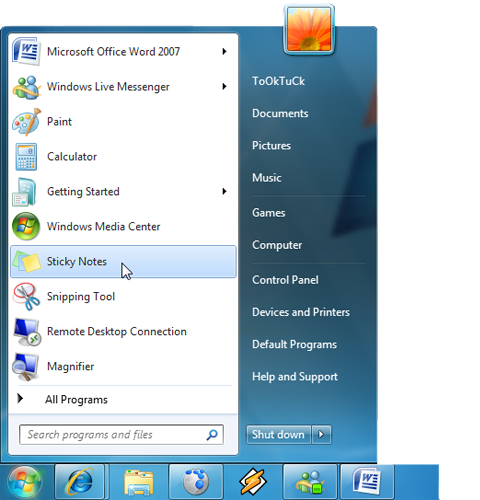The width and height of the screenshot is (480, 500).
Task: Expand the Getting Started submenu arrow
Action: (224, 191)
